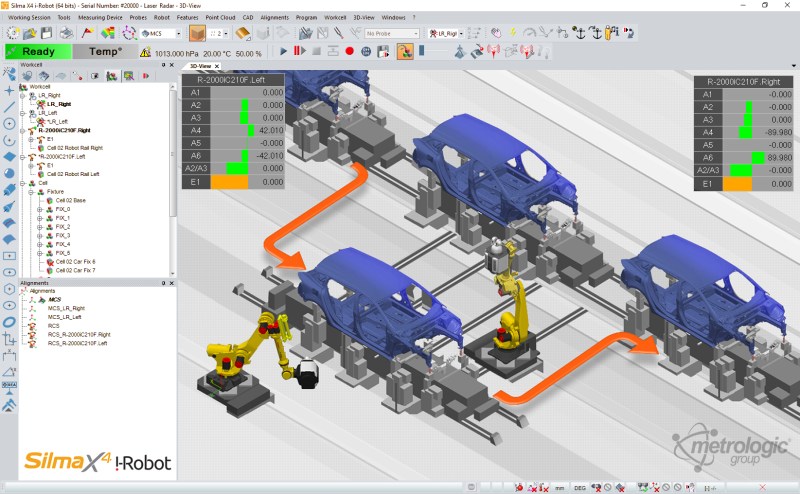The height and width of the screenshot is (494, 800).
Task: Click the color map icon in toolbar
Action: point(108,33)
